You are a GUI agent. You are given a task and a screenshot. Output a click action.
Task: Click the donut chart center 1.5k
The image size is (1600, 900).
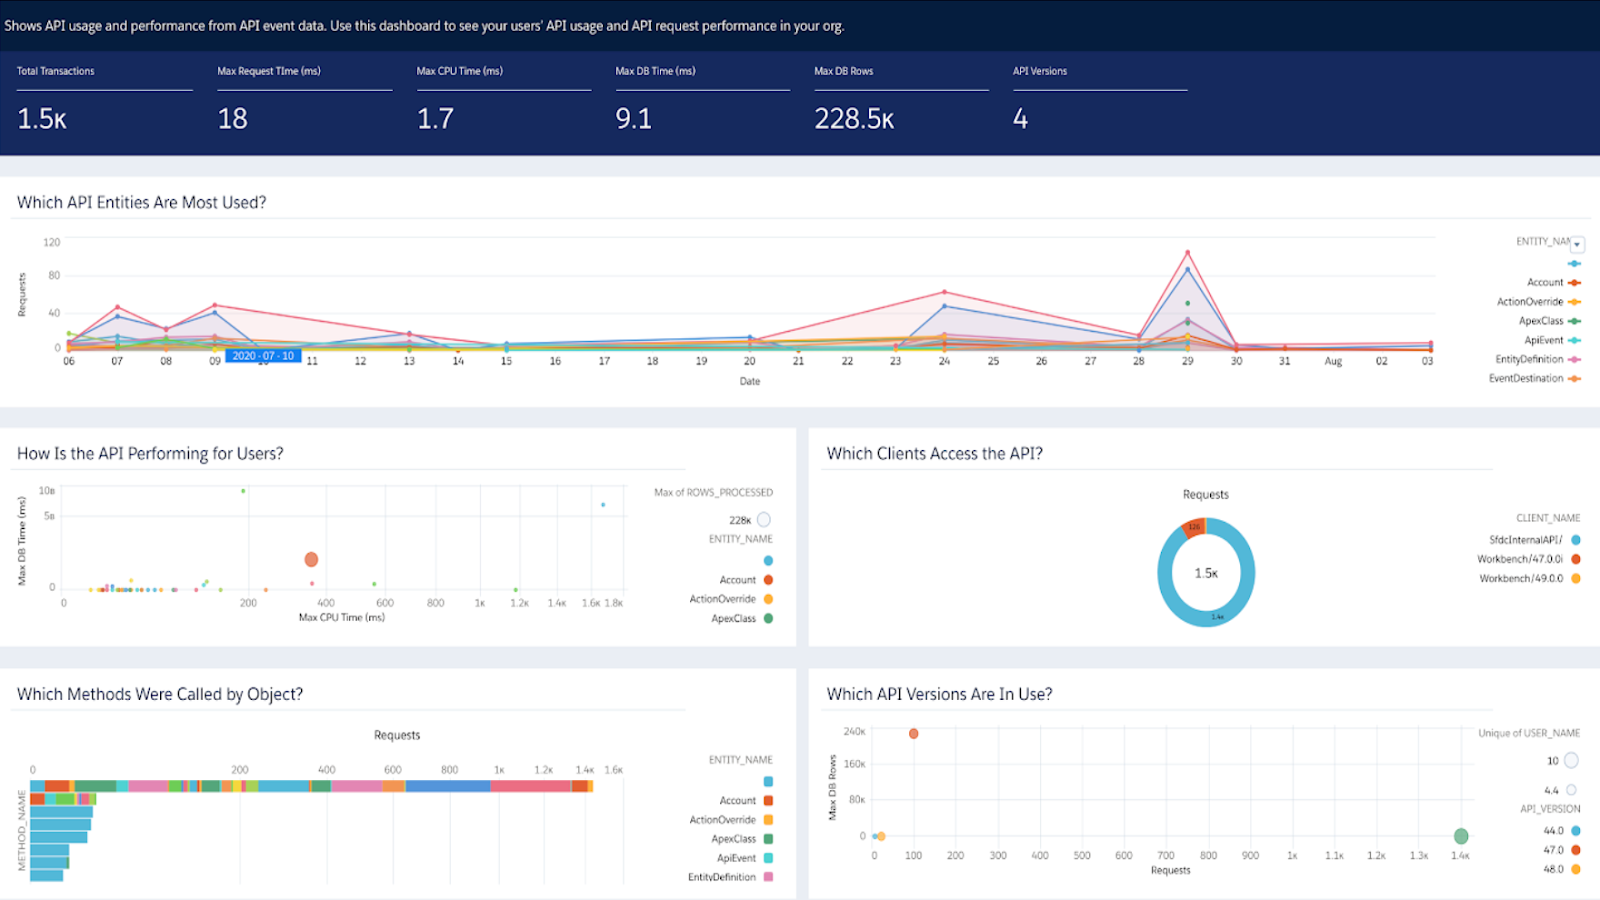click(x=1206, y=574)
